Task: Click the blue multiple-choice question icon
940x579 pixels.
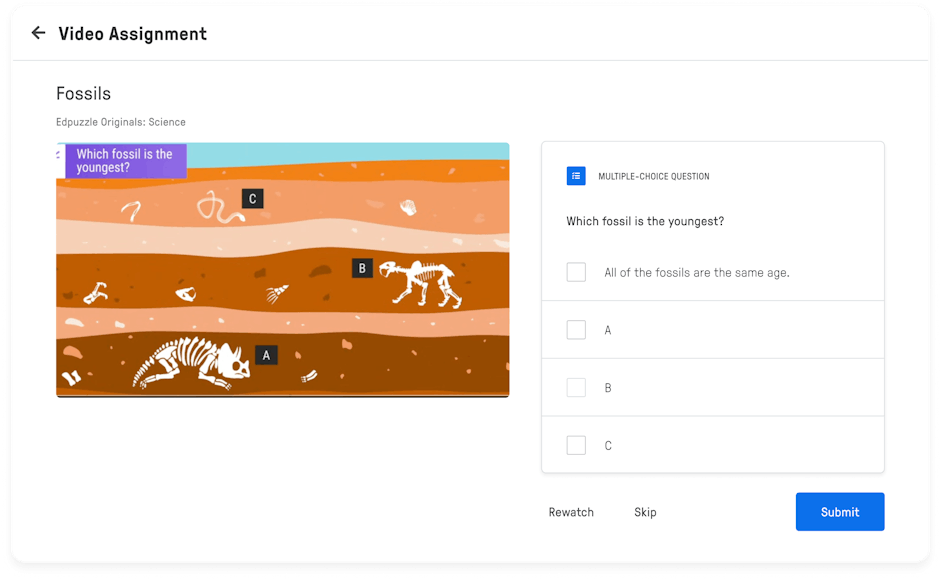Action: pyautogui.click(x=576, y=176)
